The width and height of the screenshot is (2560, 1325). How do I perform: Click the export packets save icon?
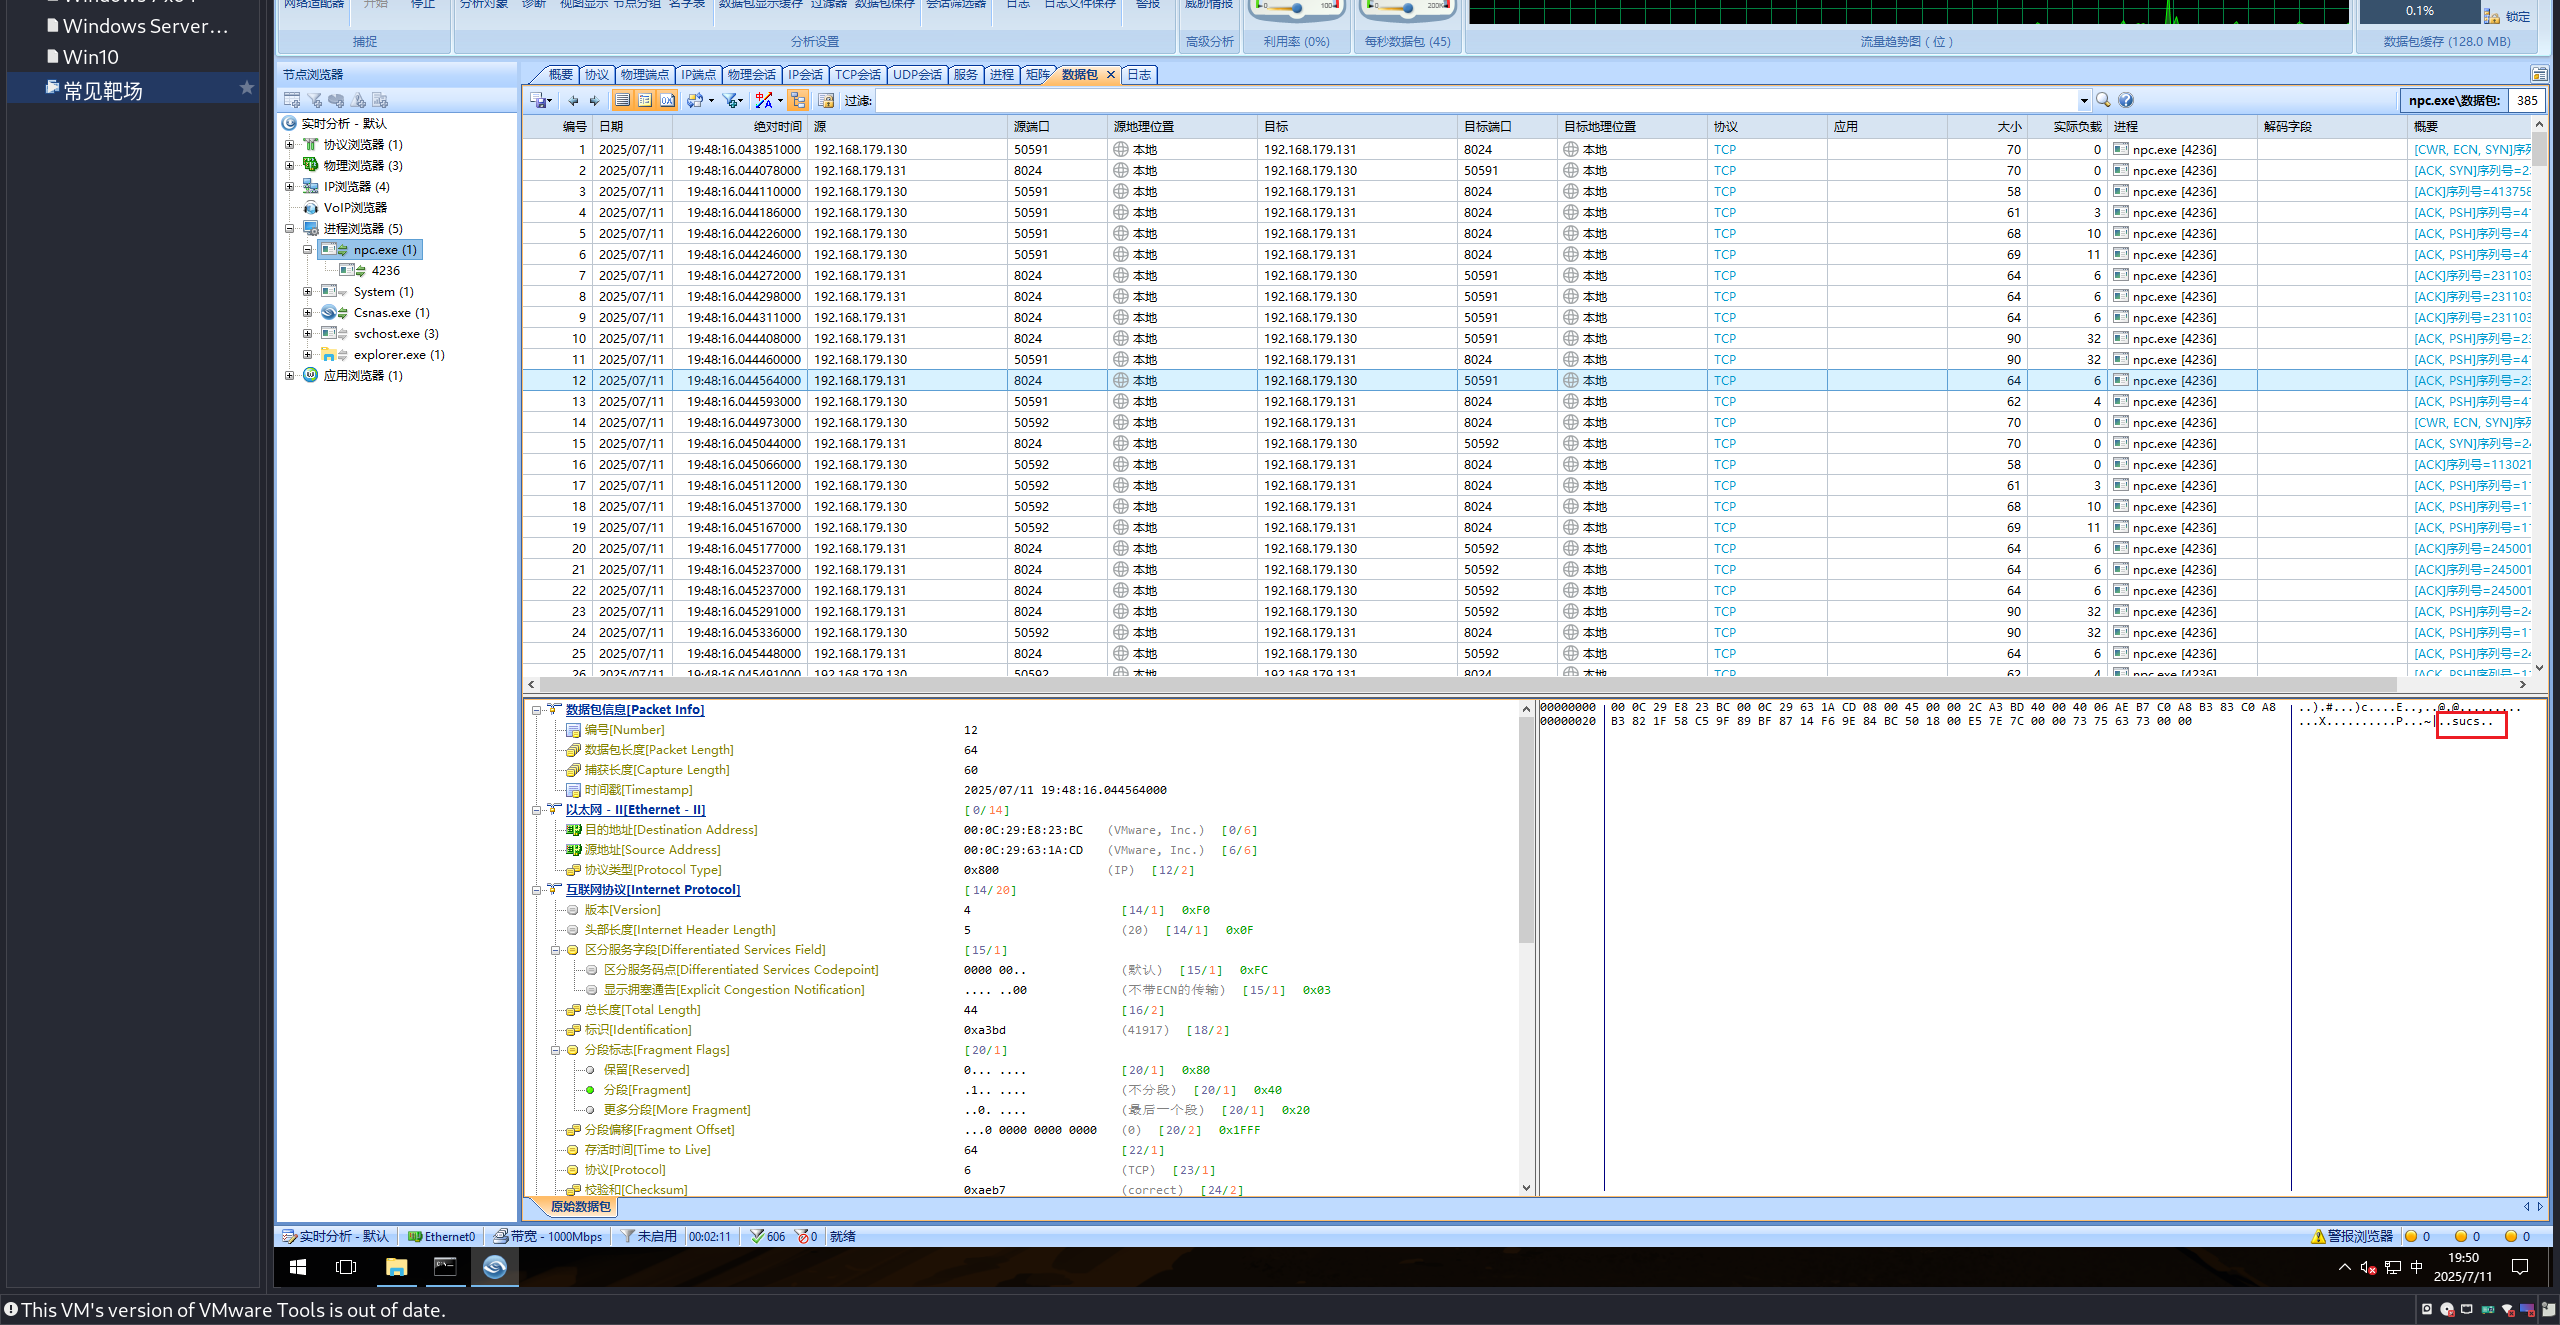coord(538,100)
